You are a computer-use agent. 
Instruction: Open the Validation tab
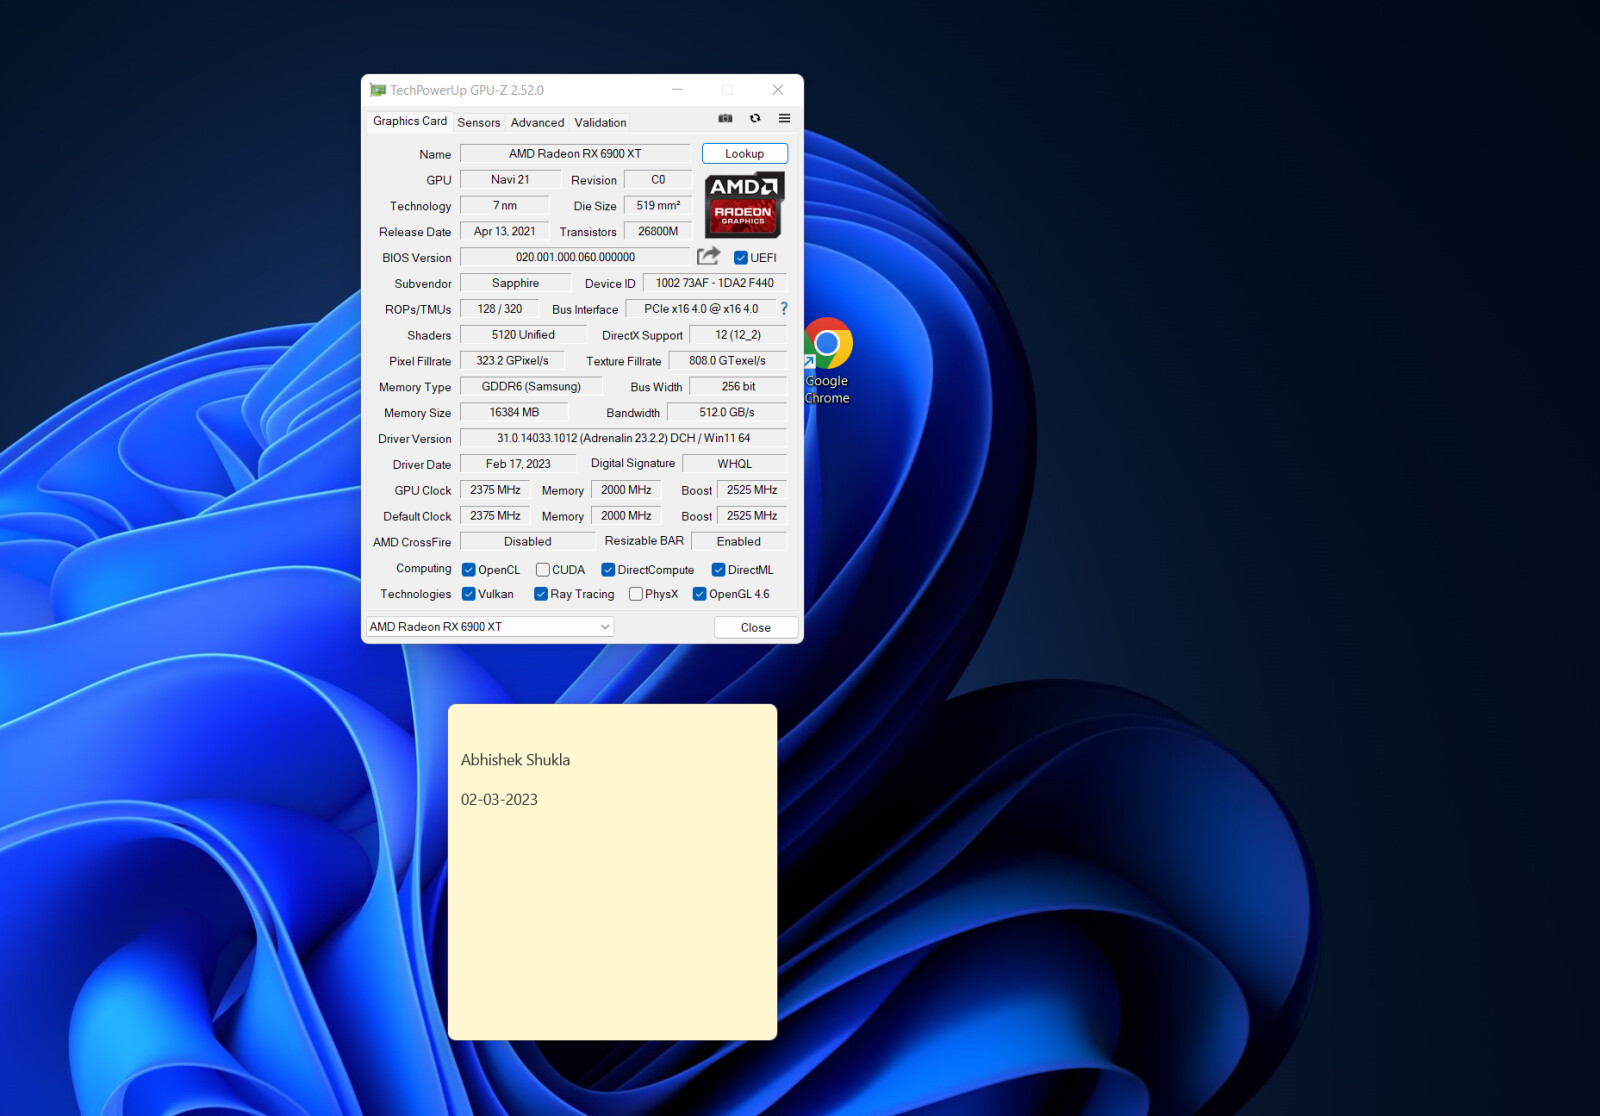[600, 122]
